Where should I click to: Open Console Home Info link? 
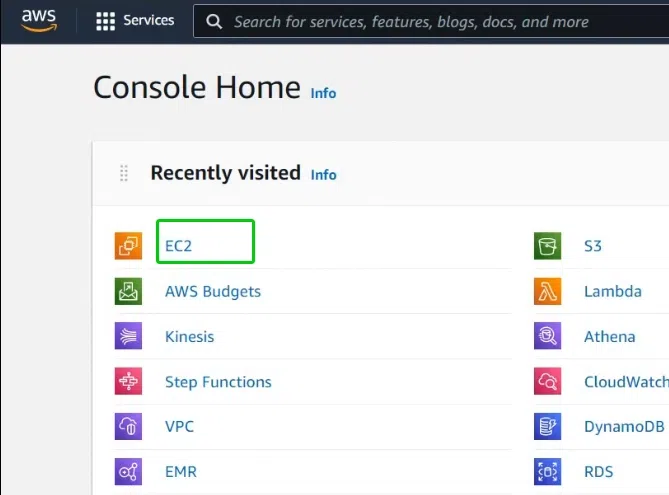pyautogui.click(x=323, y=93)
